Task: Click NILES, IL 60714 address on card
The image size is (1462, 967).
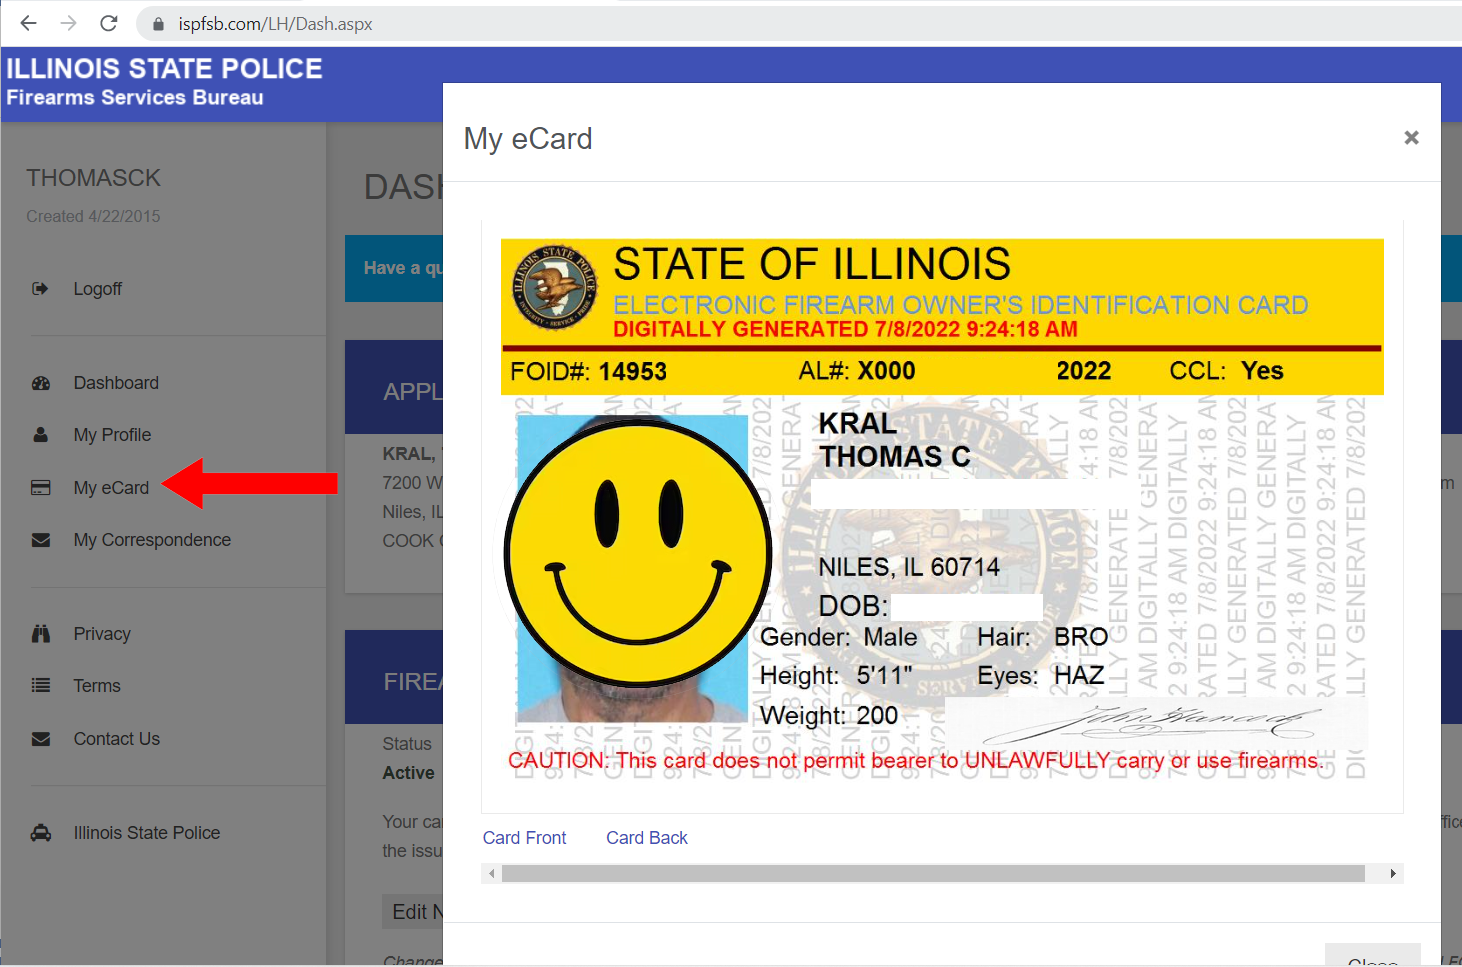Action: coord(909,567)
